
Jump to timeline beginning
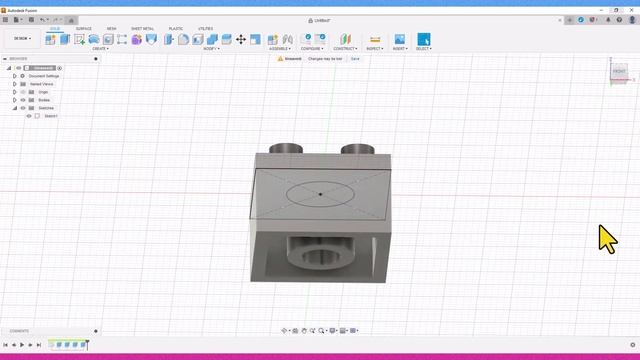pos(5,345)
